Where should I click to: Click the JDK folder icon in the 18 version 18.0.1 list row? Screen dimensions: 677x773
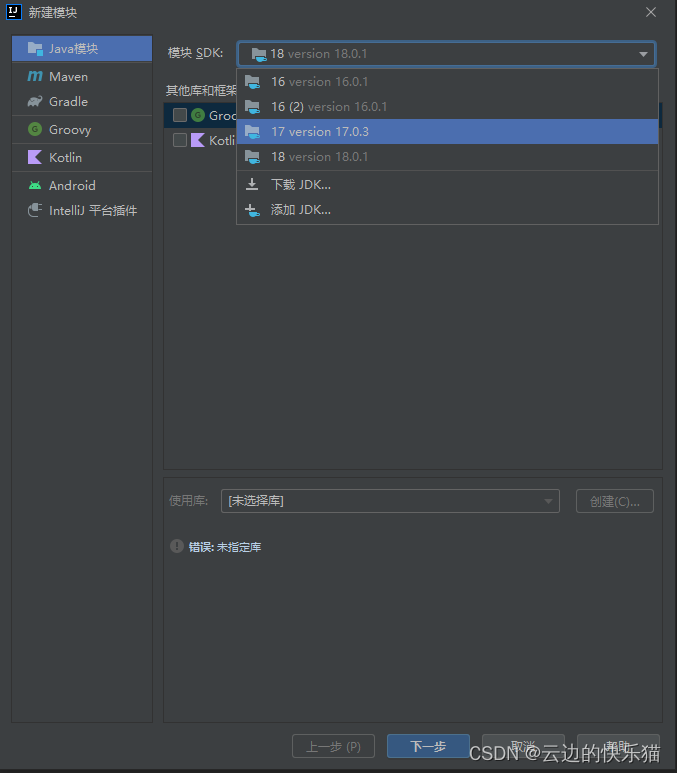pos(252,157)
